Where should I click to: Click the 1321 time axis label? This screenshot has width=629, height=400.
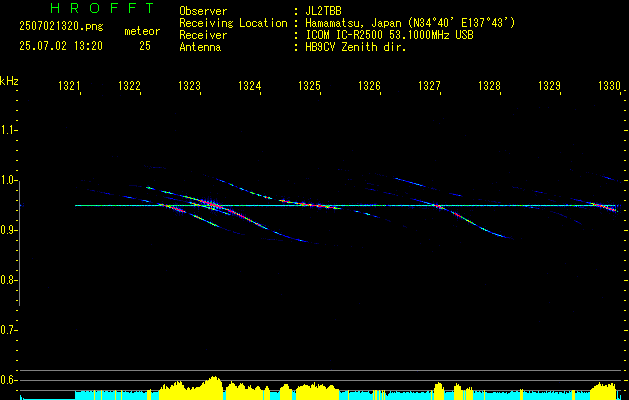tap(69, 86)
